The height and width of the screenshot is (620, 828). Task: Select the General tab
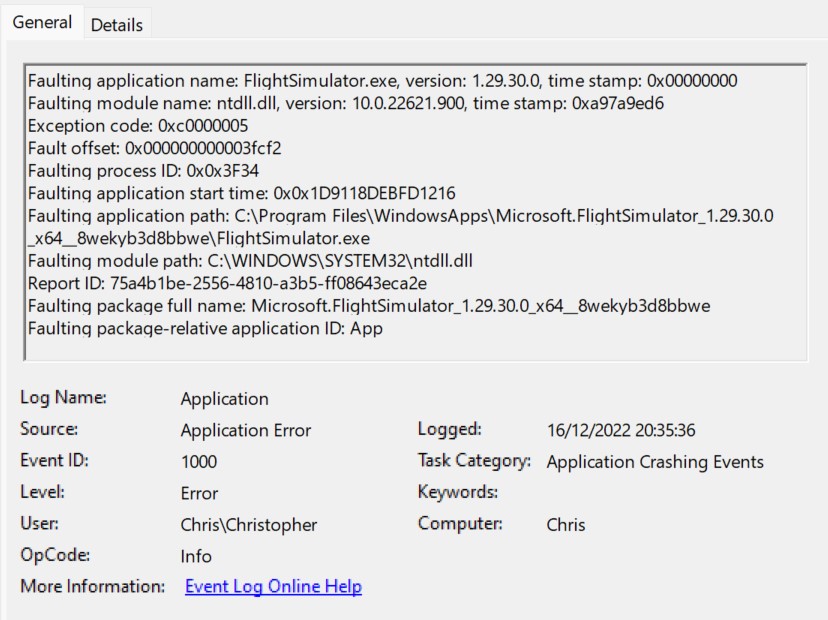coord(42,21)
